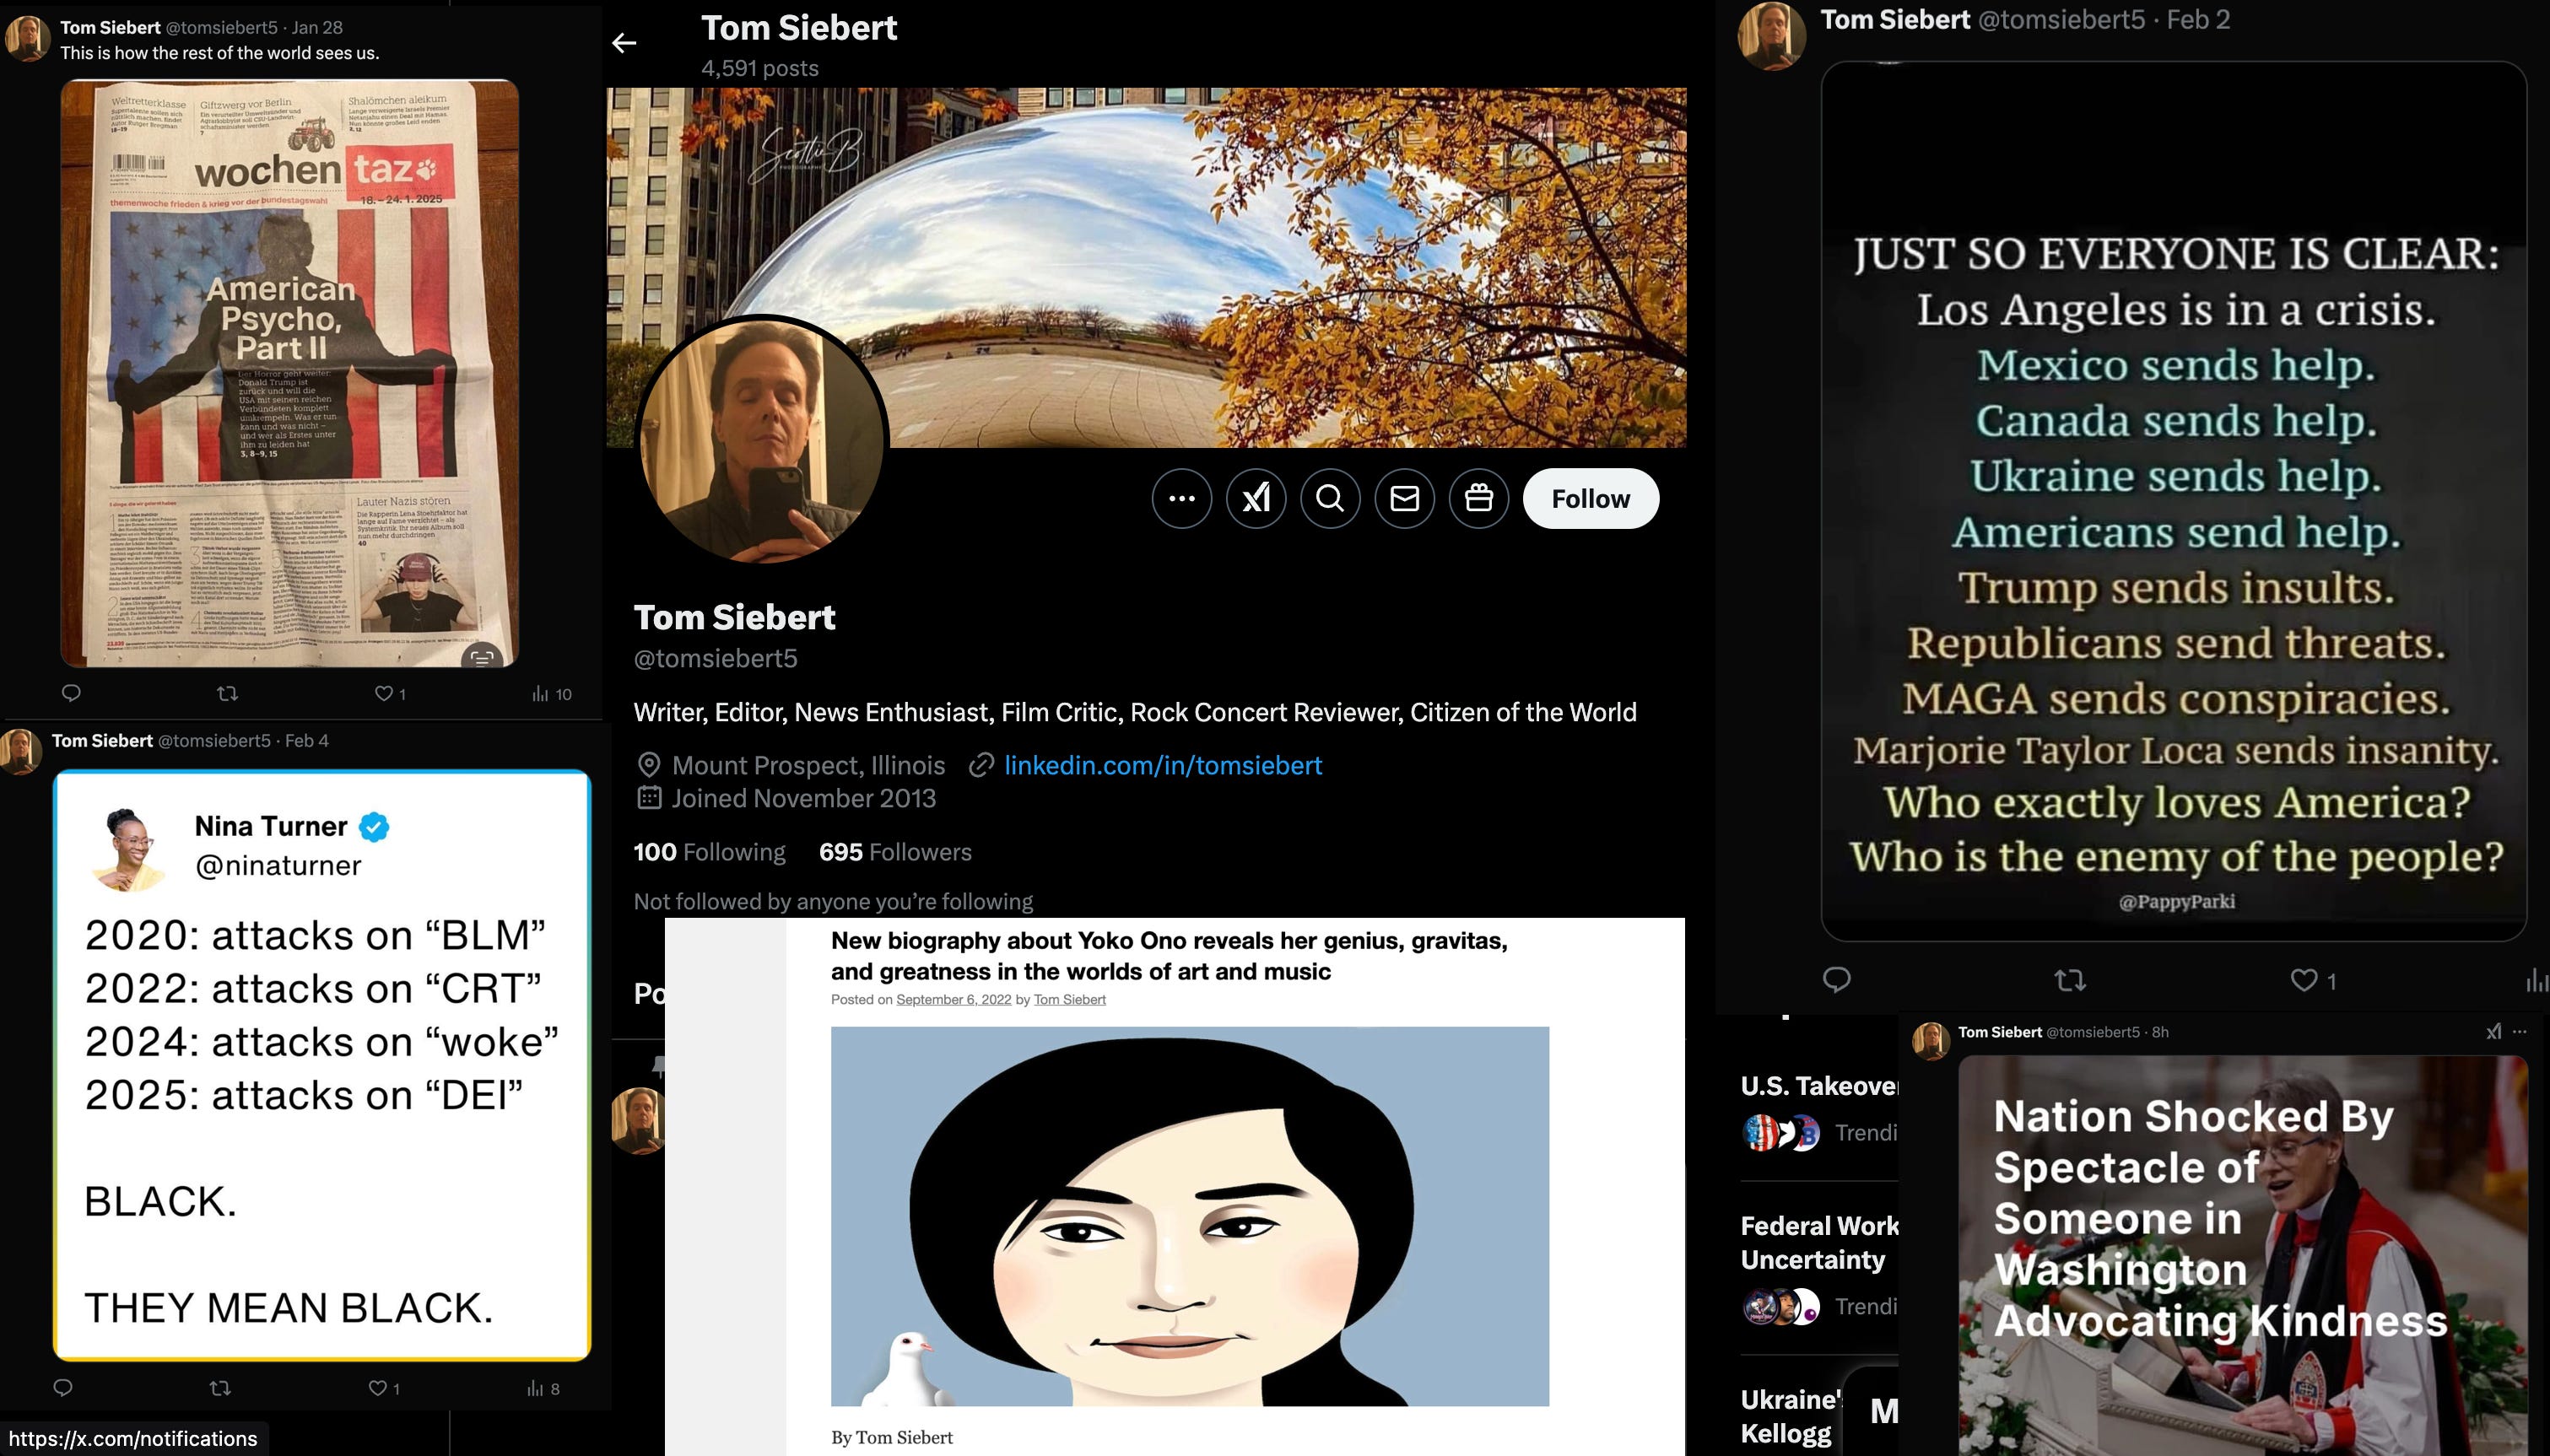Click the 'This is how the rest of the world sees us.' text
Screen dimensions: 2550x1456
tap(220, 53)
